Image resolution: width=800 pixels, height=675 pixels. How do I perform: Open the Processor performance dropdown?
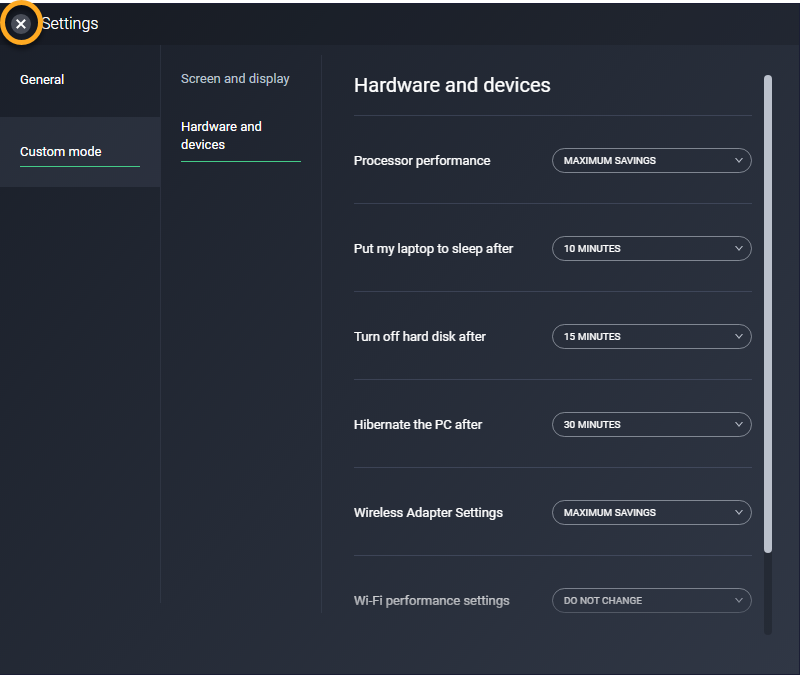pos(651,161)
